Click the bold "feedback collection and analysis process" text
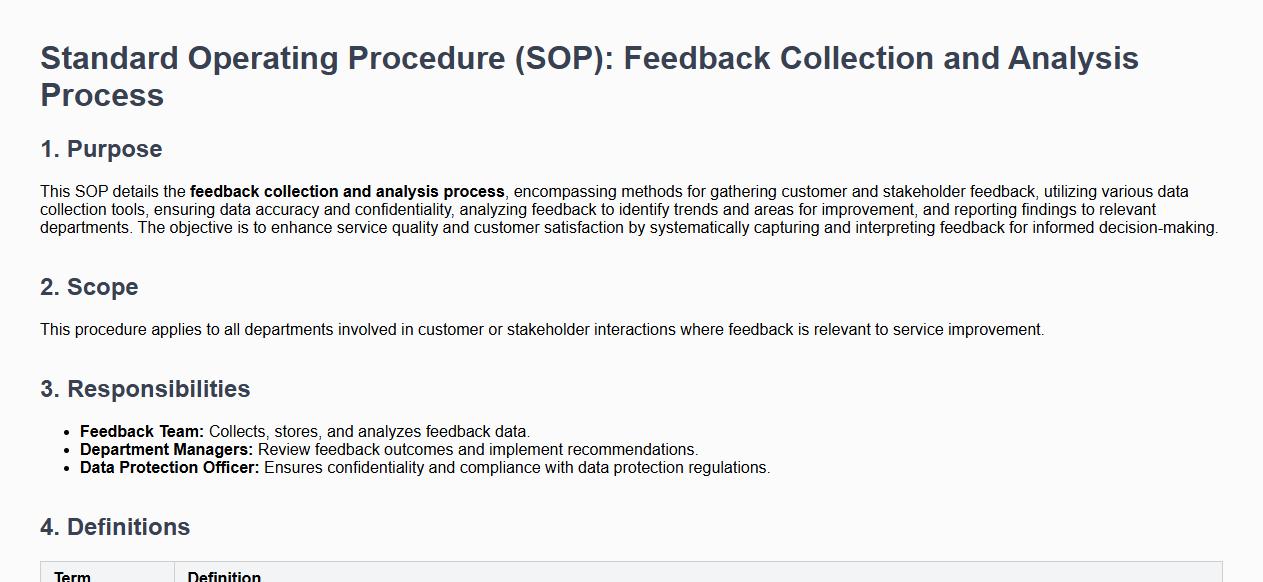This screenshot has height=582, width=1263. click(347, 191)
